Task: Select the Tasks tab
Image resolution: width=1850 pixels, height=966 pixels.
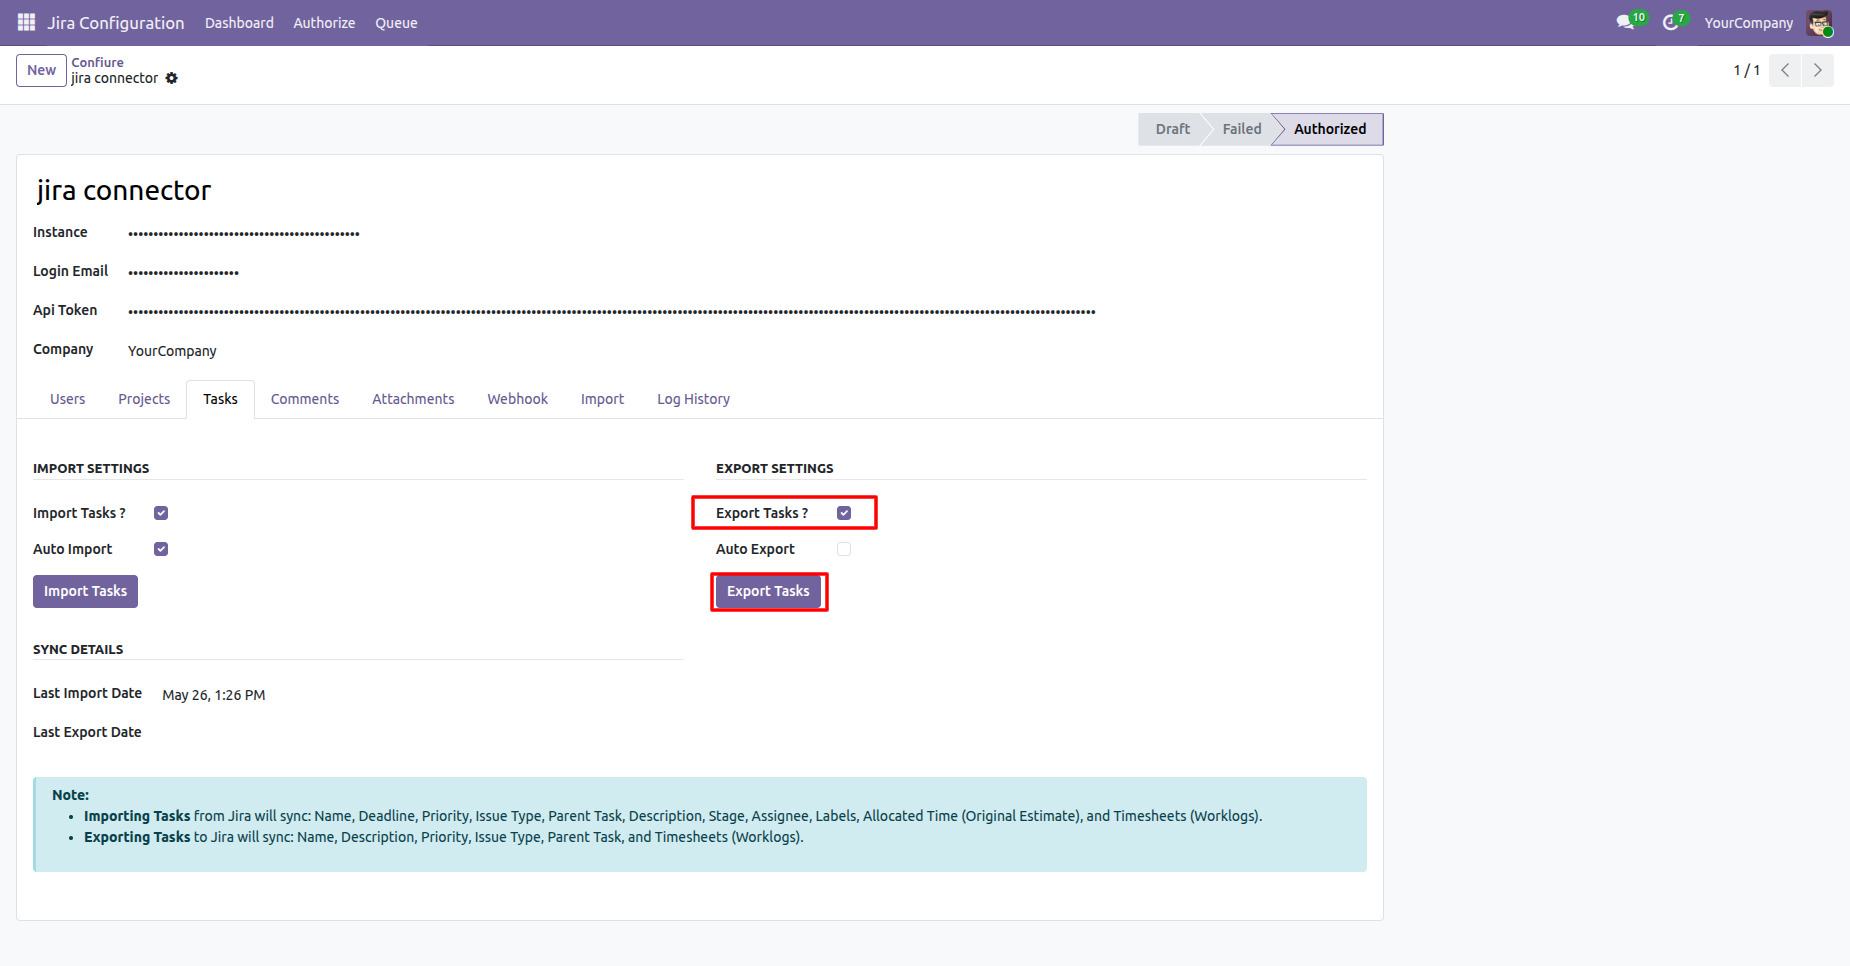Action: pyautogui.click(x=220, y=399)
